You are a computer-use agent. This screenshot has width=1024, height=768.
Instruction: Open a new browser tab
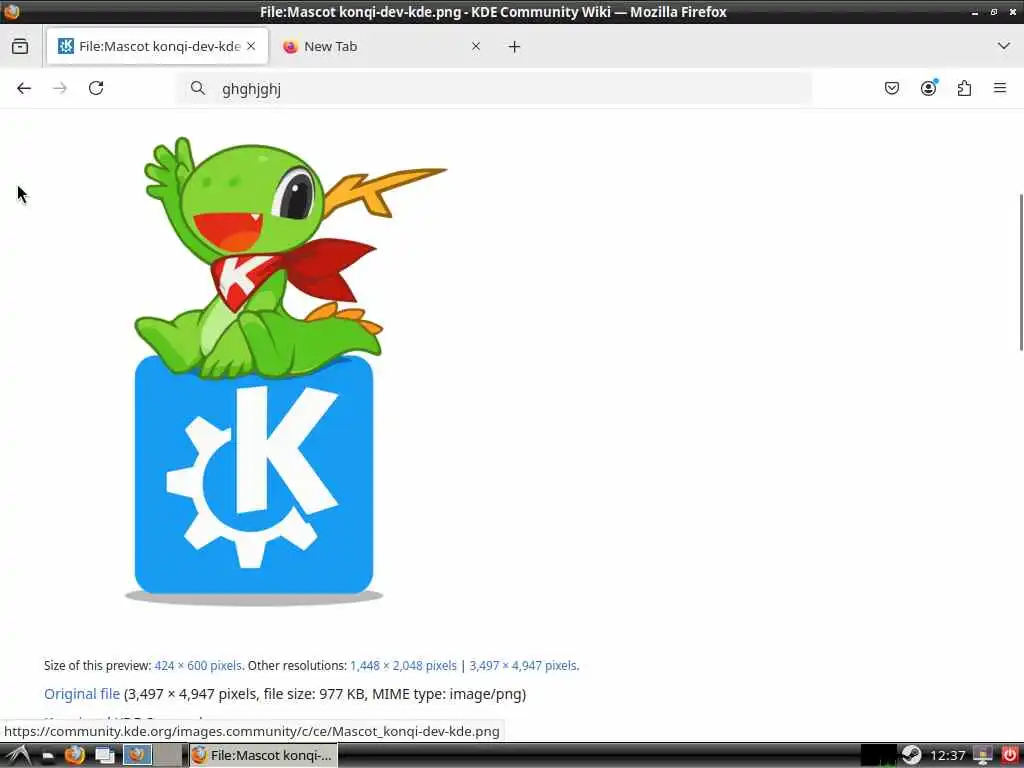515,46
